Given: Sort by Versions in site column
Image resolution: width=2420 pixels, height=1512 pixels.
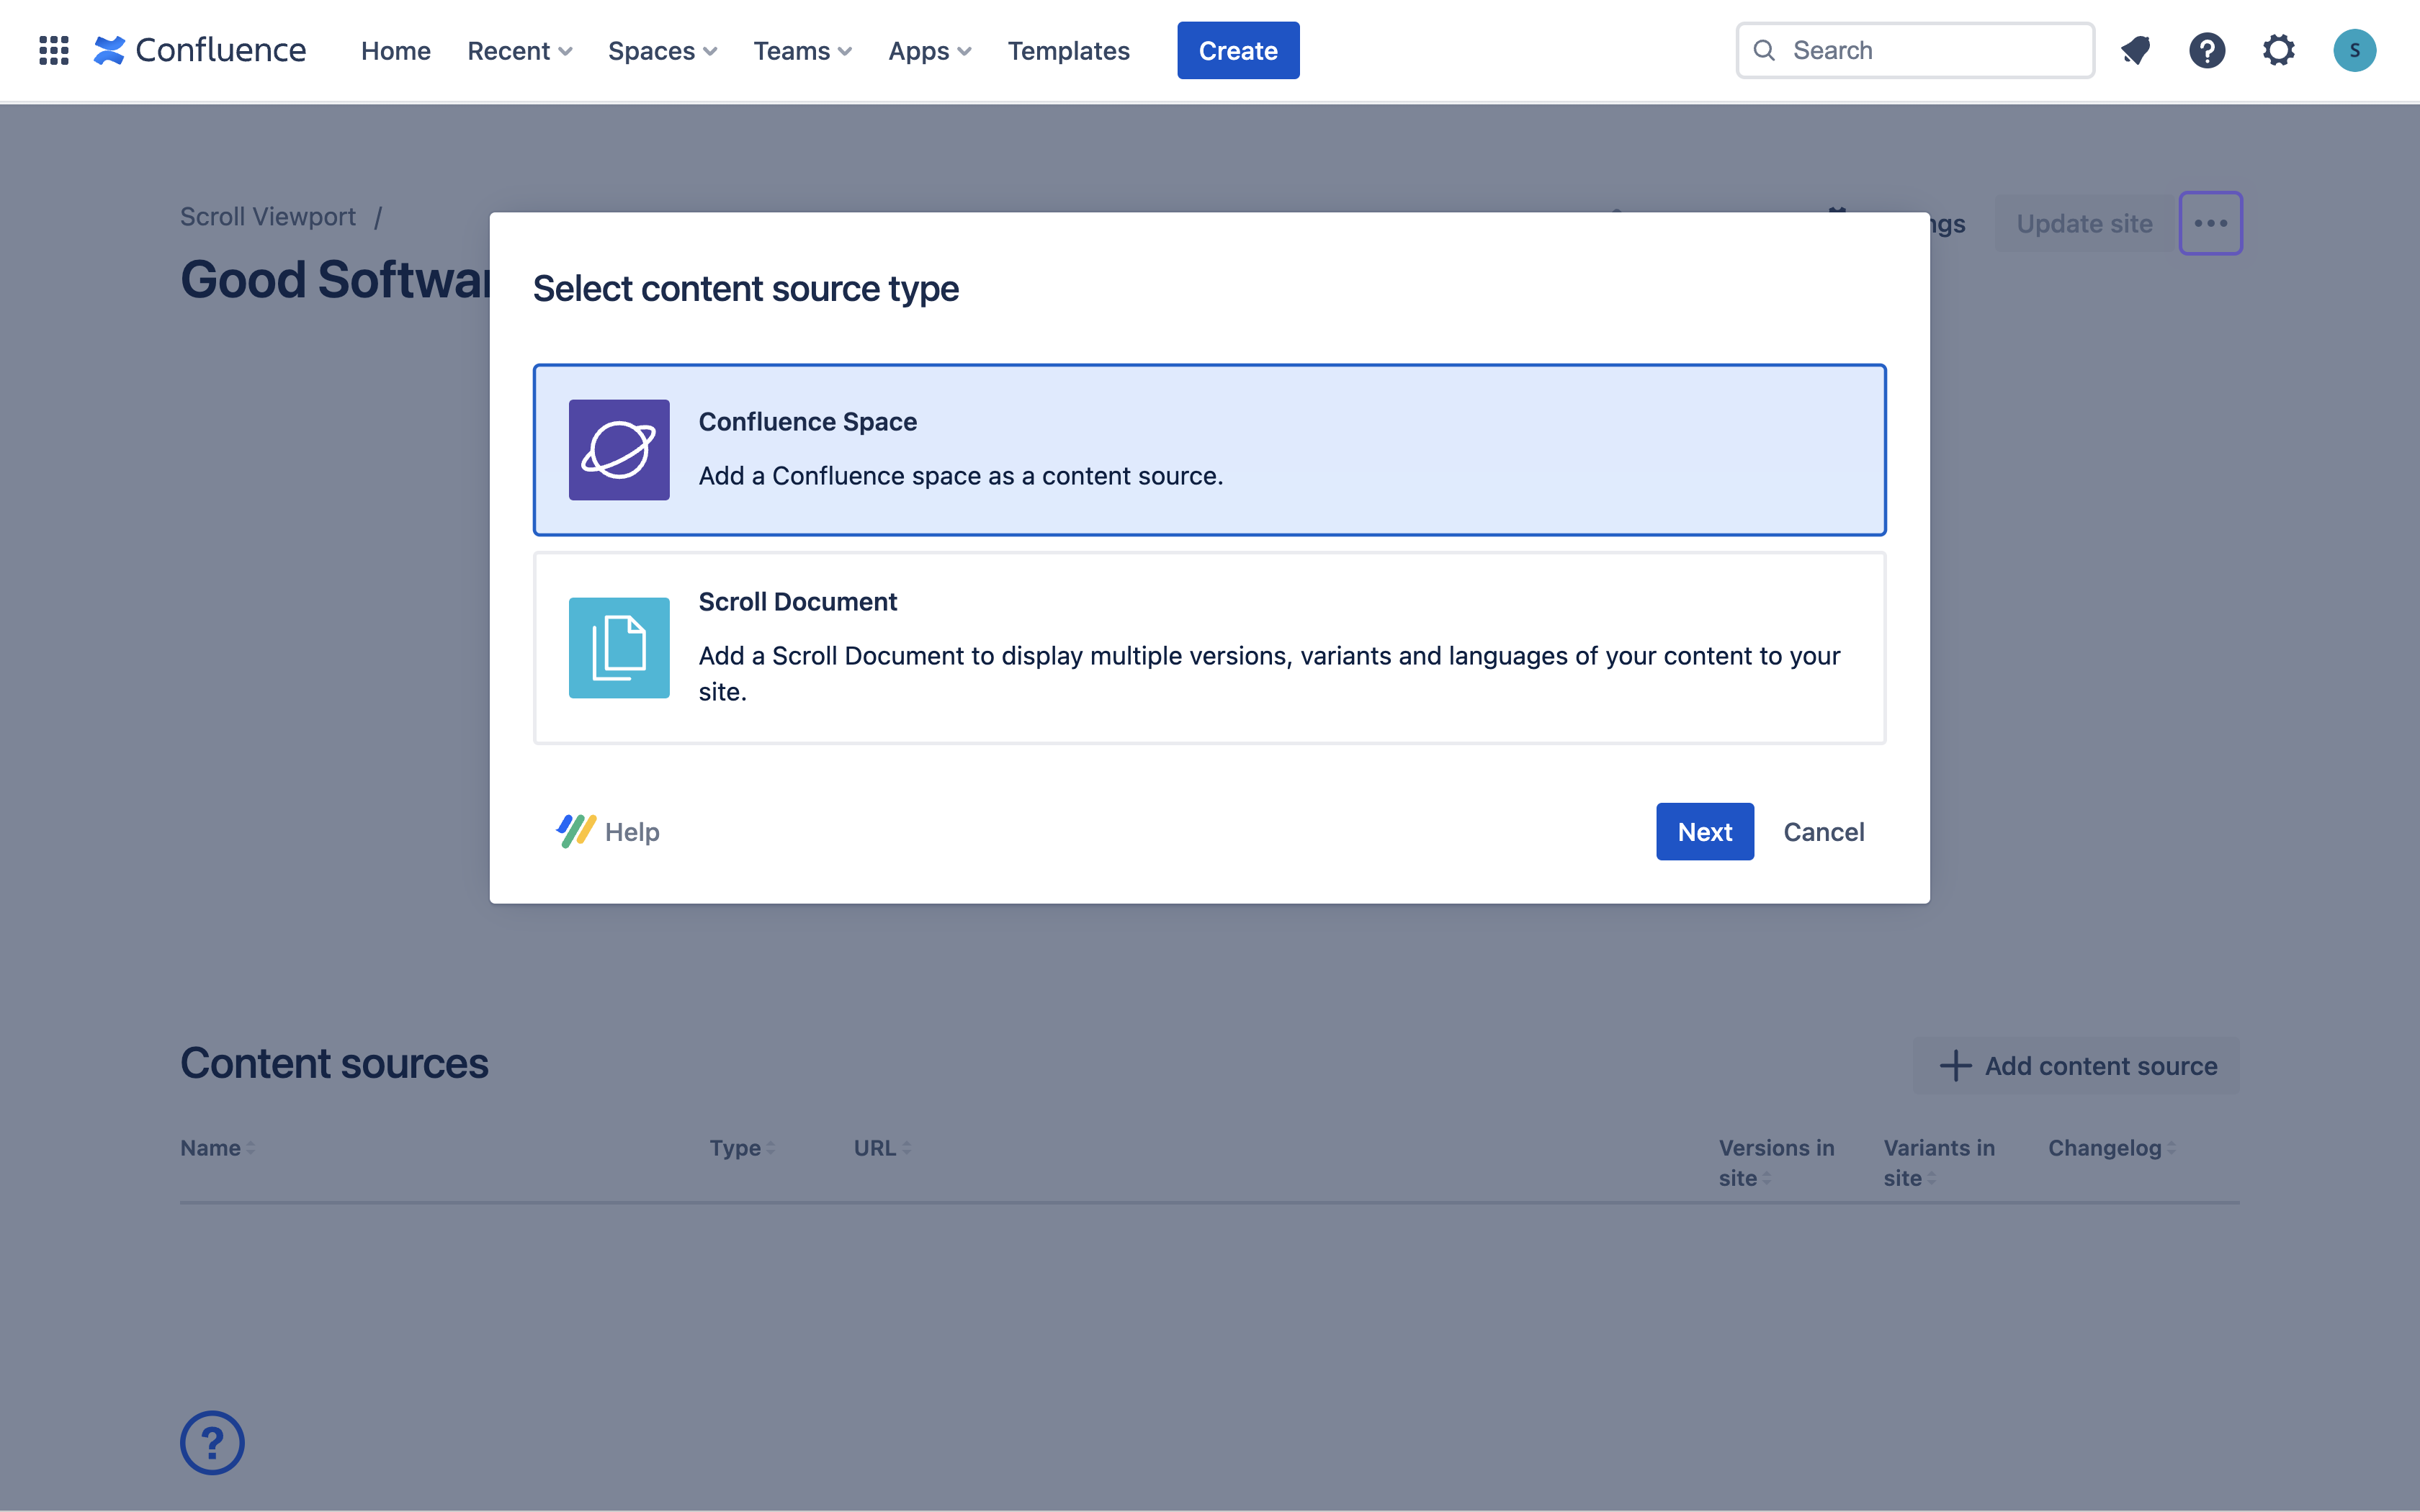Looking at the screenshot, I should click(1777, 1163).
